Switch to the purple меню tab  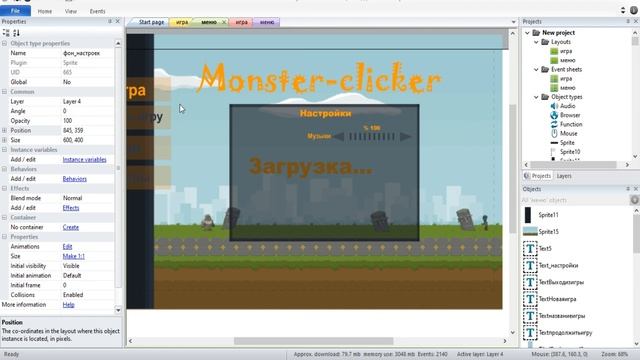(267, 22)
